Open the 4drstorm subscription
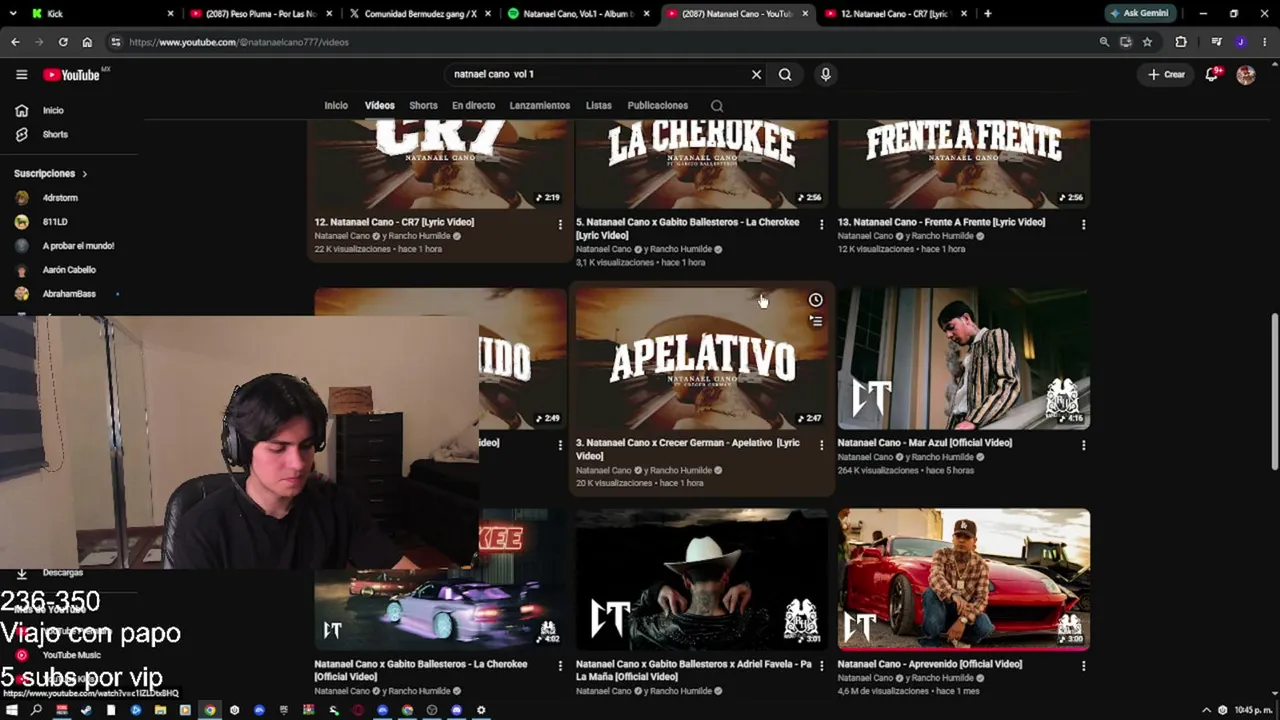Viewport: 1280px width, 720px height. [x=60, y=198]
